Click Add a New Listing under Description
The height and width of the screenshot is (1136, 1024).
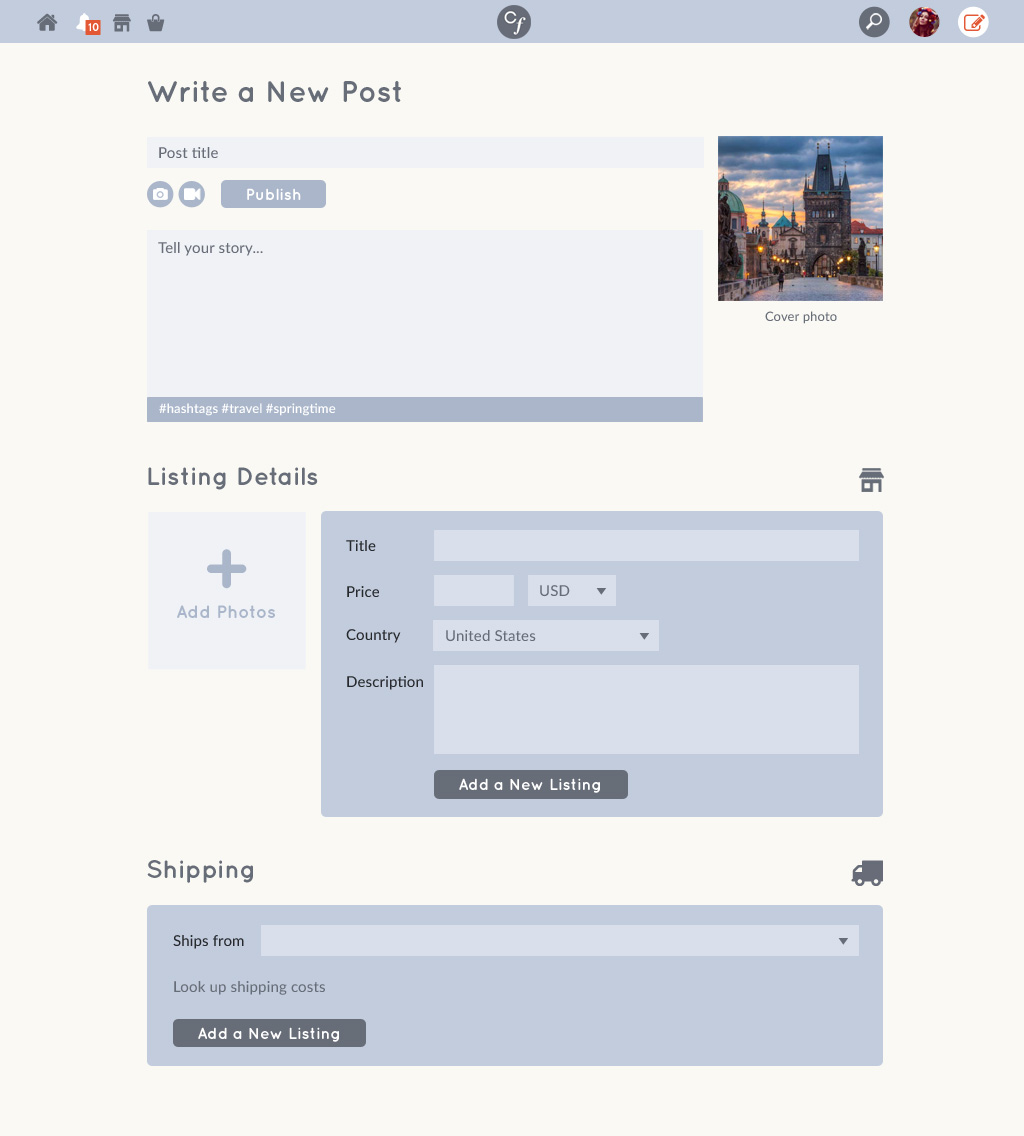[x=530, y=785]
